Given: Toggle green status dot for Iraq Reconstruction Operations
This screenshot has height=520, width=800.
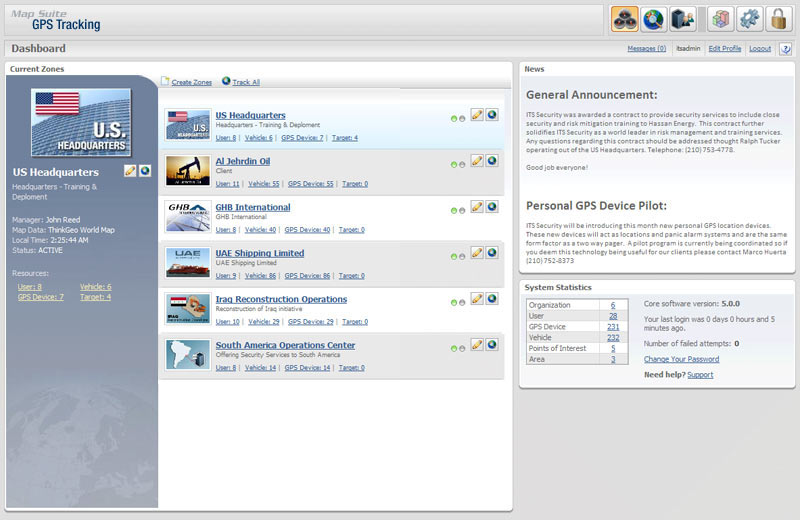Looking at the screenshot, I should point(454,302).
